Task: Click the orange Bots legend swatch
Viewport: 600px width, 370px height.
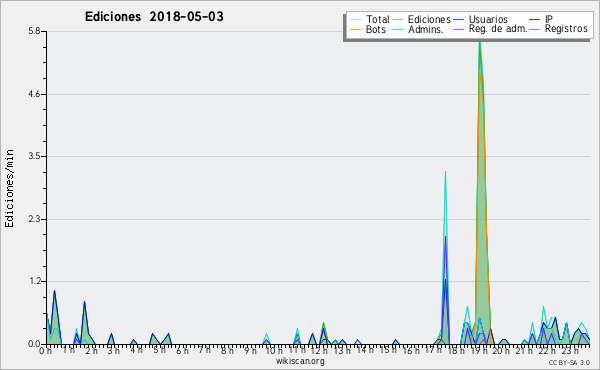Action: click(355, 29)
